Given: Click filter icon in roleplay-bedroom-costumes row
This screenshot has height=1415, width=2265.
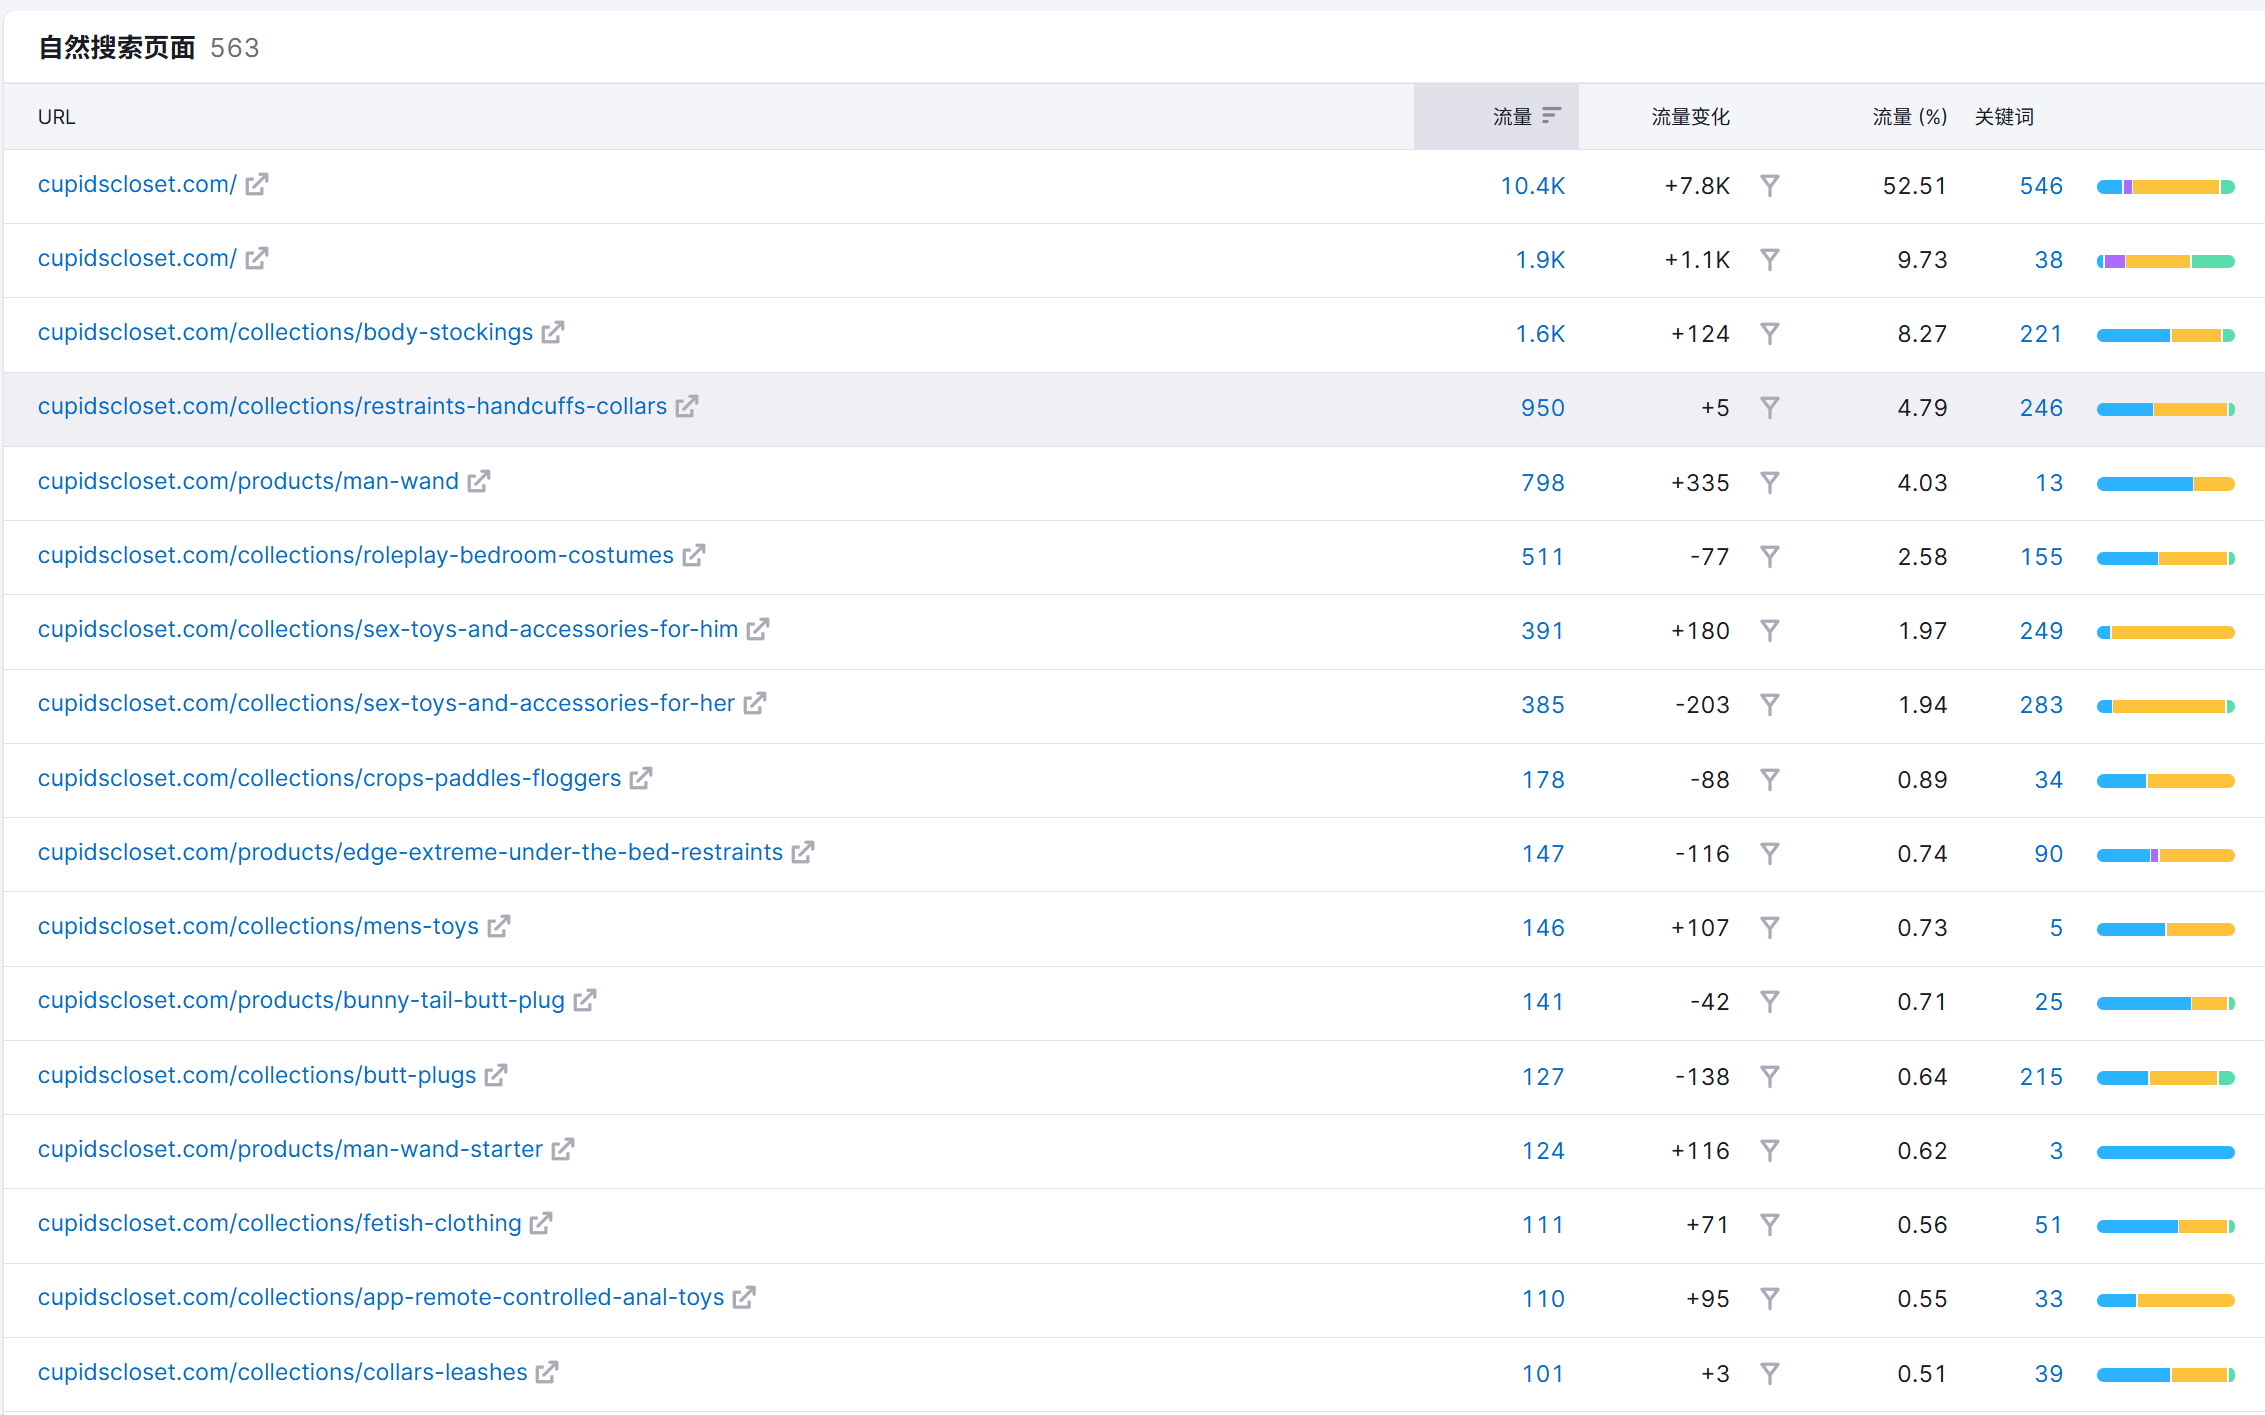Looking at the screenshot, I should [1770, 557].
